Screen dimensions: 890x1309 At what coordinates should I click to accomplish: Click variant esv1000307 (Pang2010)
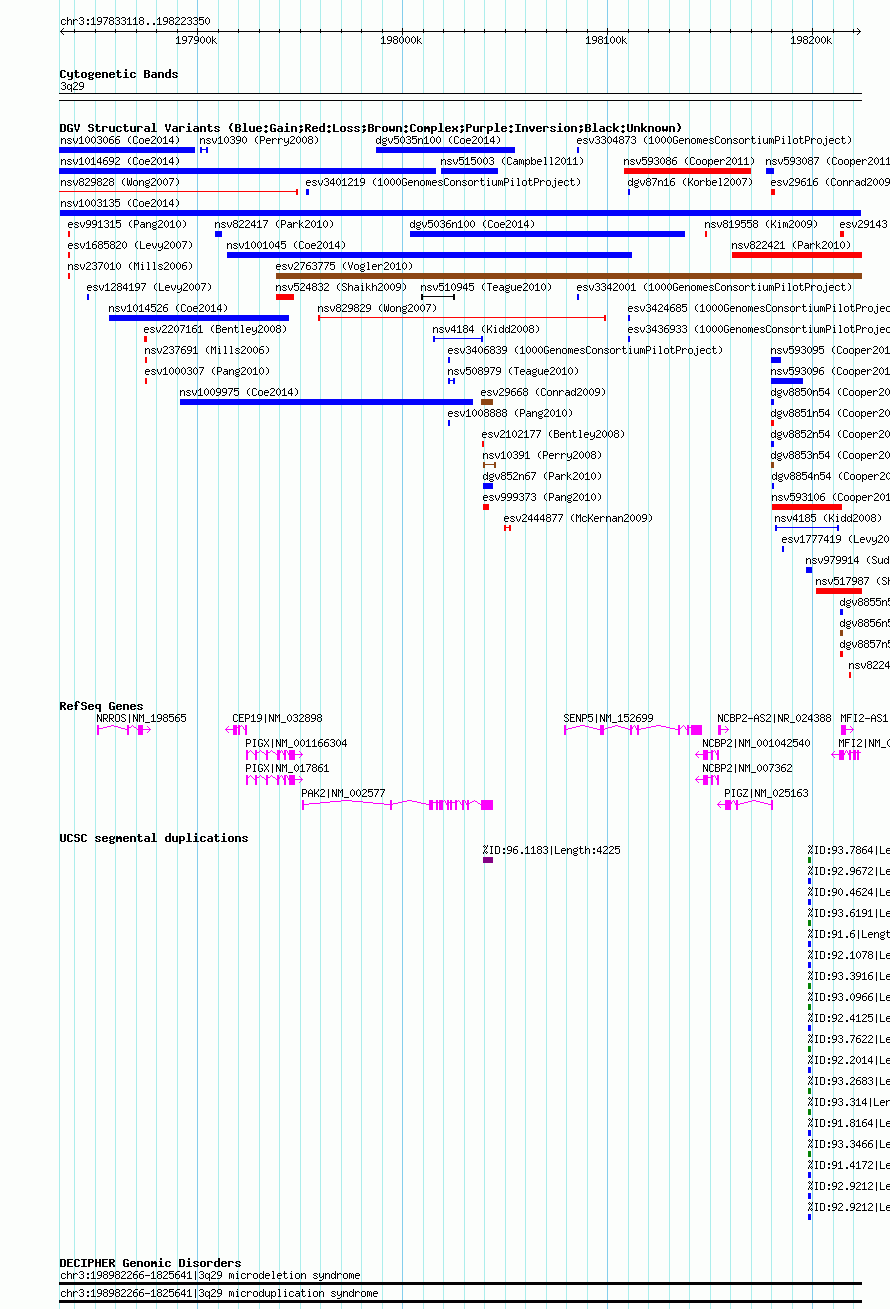click(207, 371)
